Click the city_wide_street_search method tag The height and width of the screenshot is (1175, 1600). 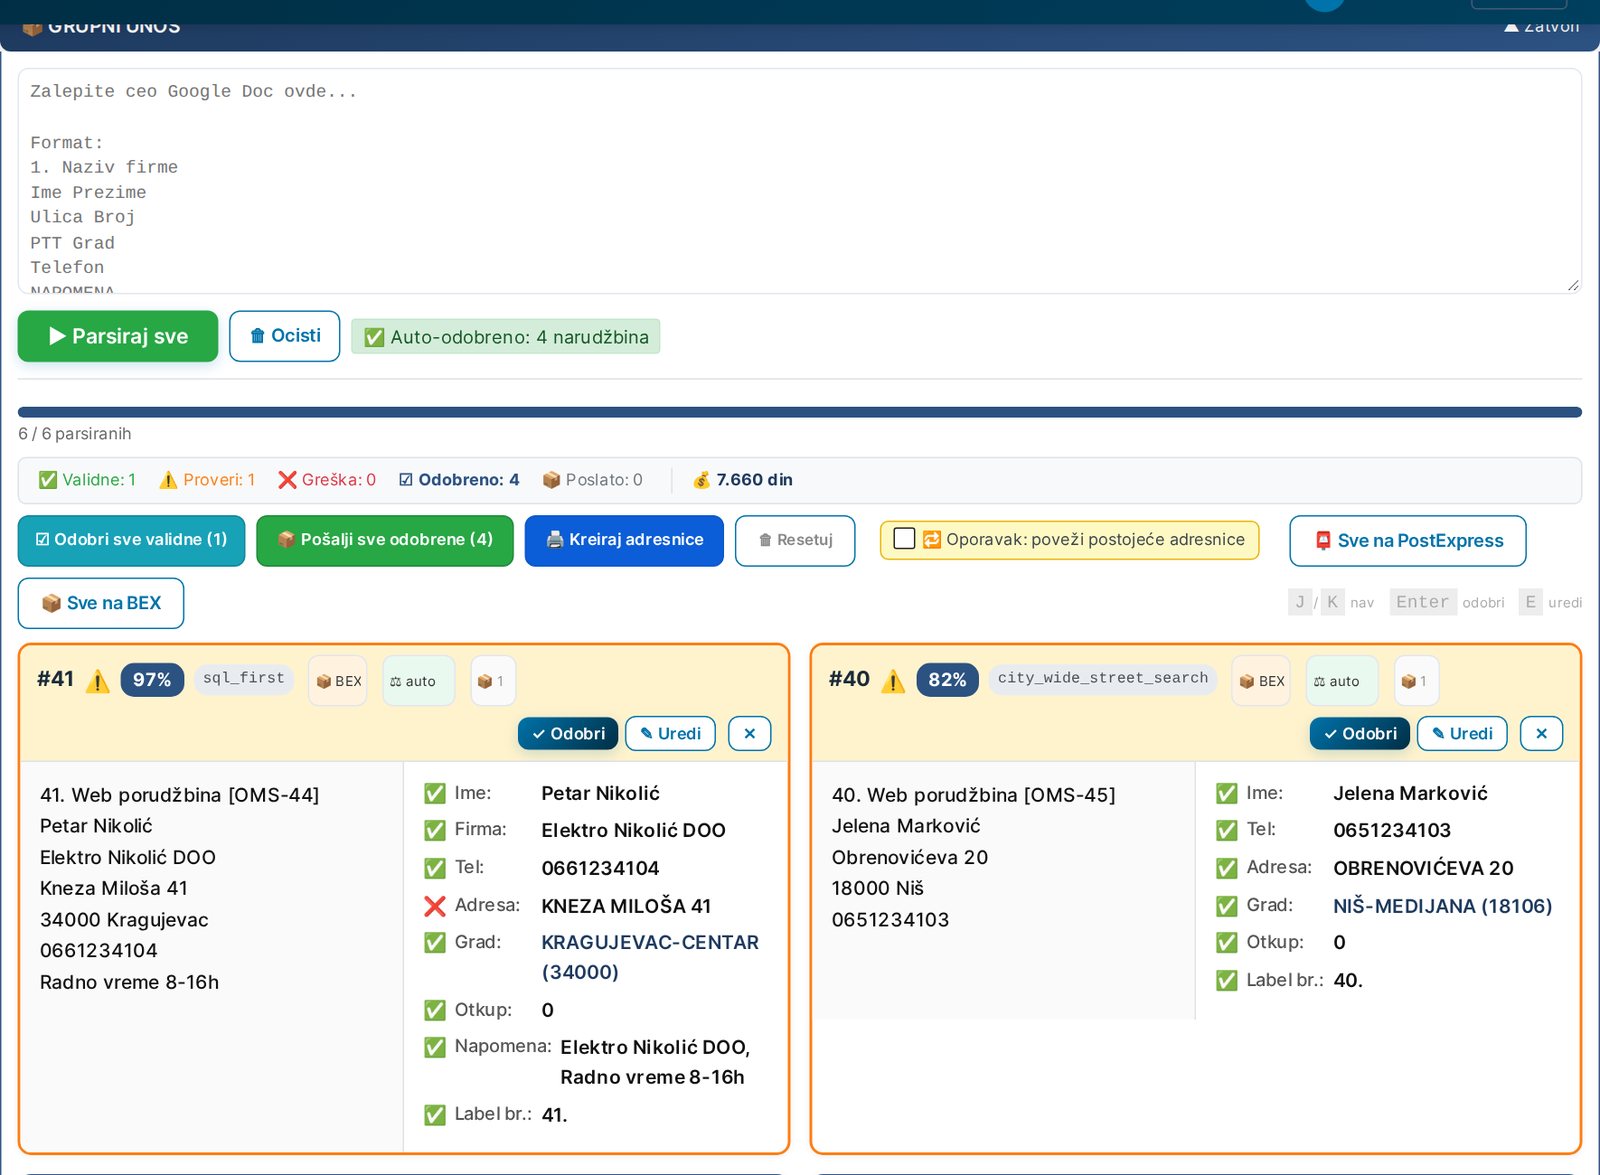1103,678
